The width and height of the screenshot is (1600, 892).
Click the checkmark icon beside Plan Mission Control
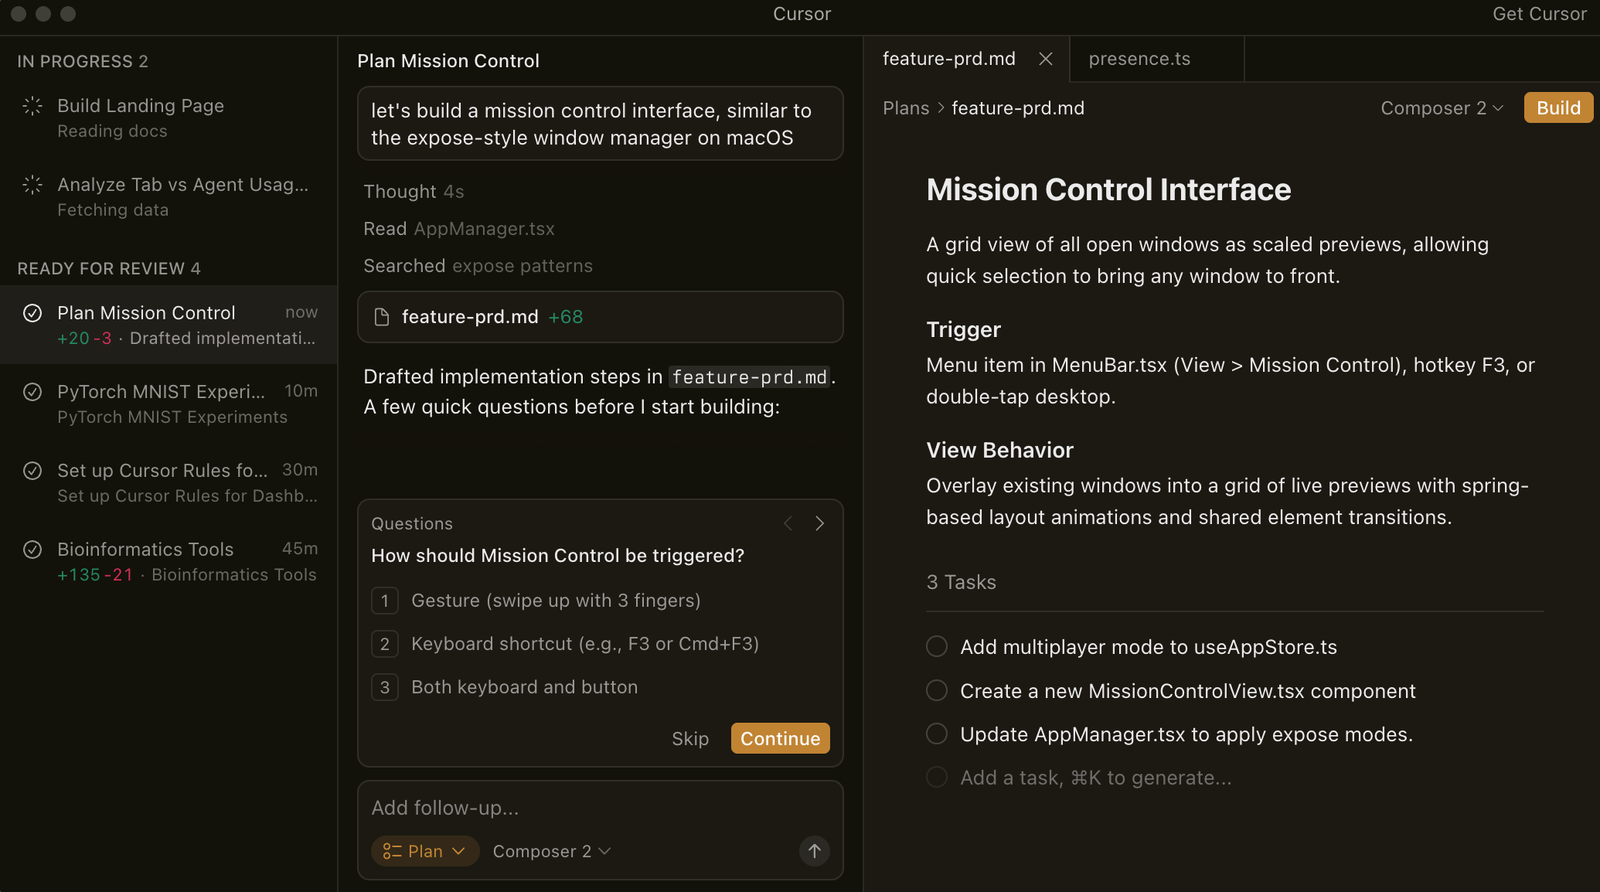[x=33, y=313]
